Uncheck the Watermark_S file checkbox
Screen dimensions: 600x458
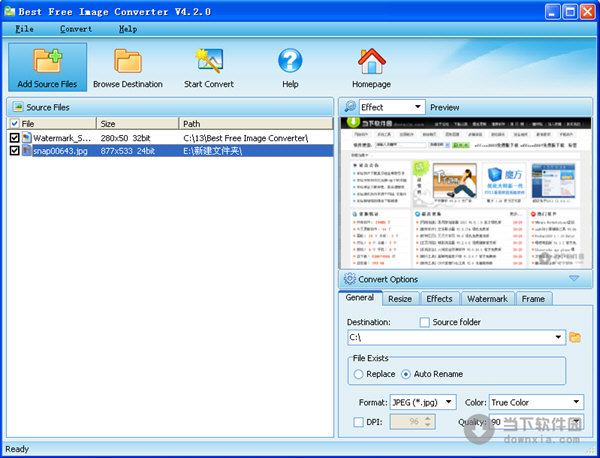pos(15,137)
